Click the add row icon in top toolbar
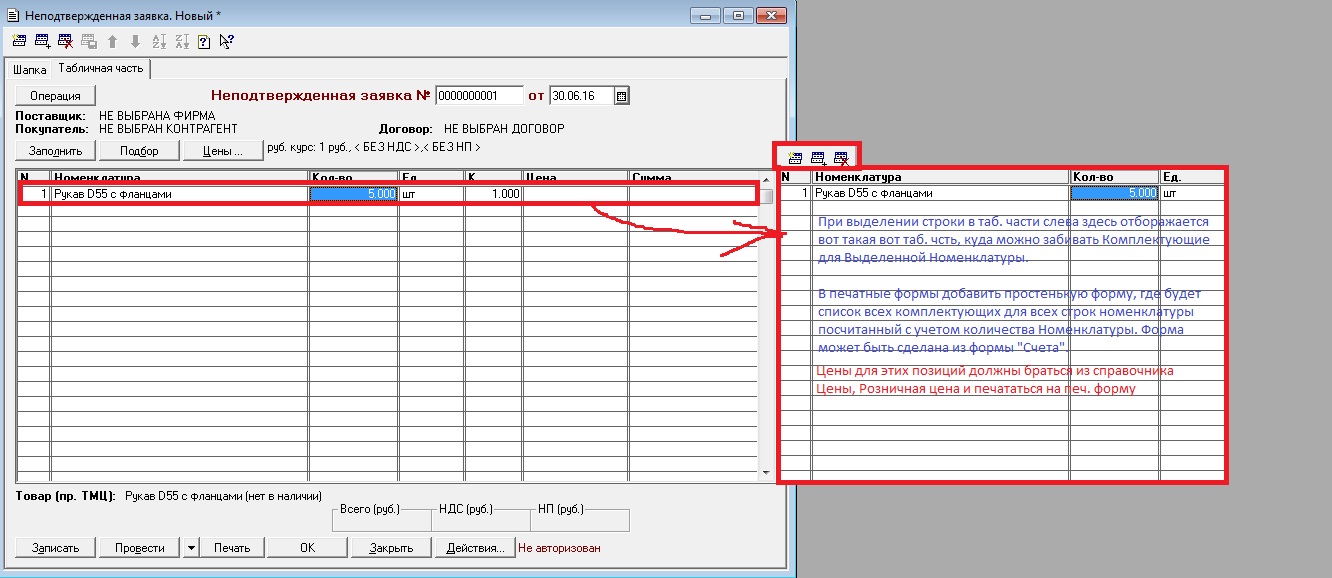The image size is (1332, 578). coord(42,41)
